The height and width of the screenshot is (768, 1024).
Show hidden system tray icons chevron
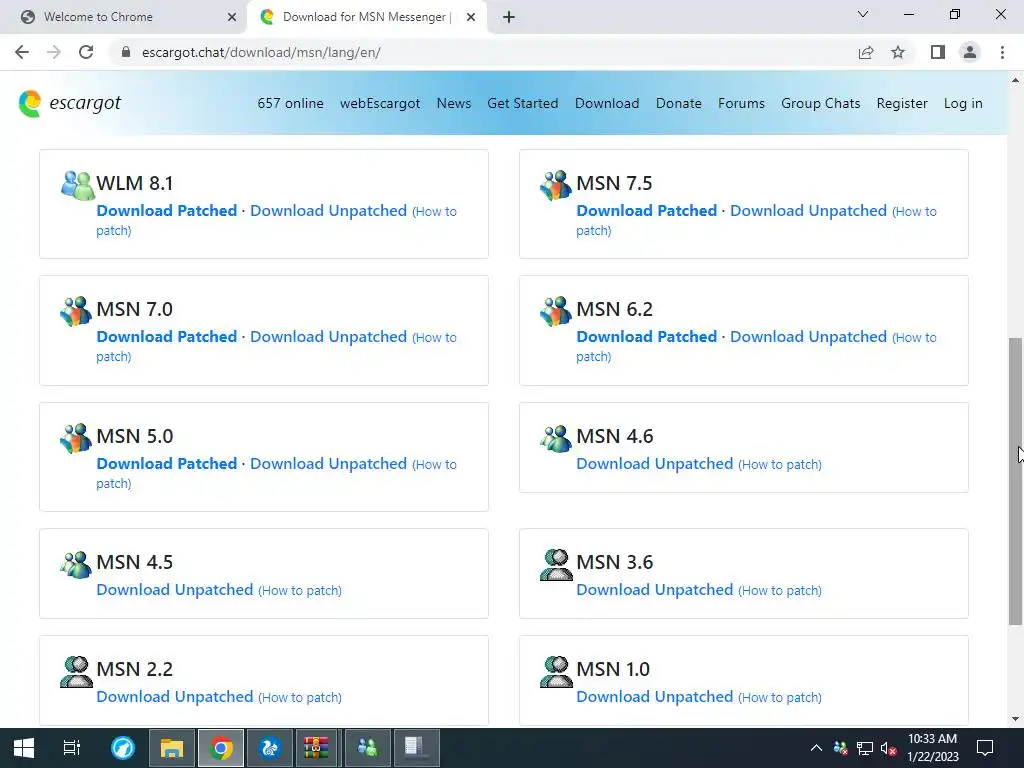coord(816,748)
